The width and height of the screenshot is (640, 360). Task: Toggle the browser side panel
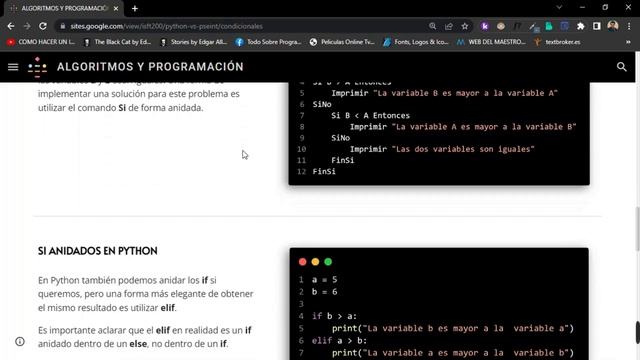click(x=597, y=26)
